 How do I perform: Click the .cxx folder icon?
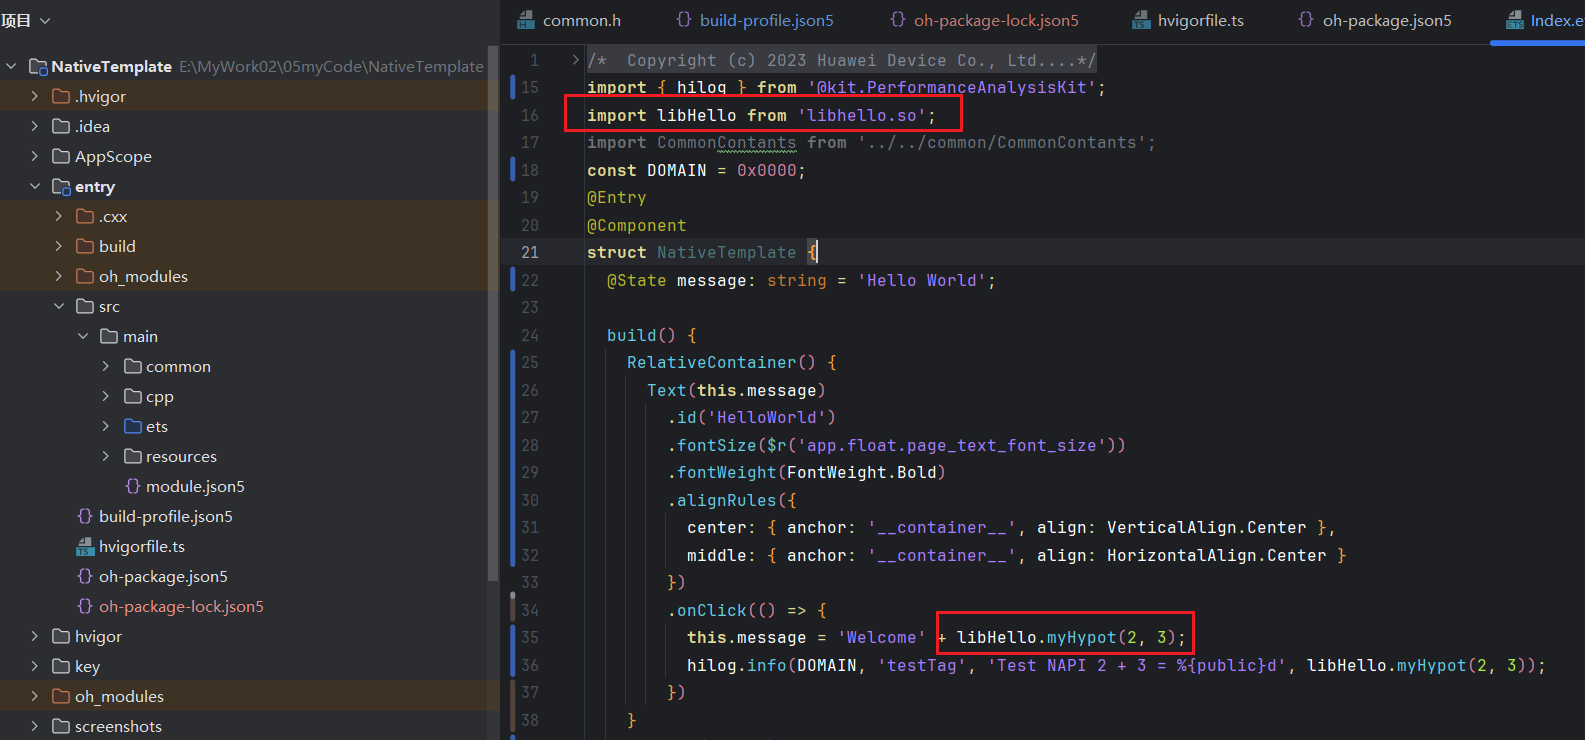85,217
